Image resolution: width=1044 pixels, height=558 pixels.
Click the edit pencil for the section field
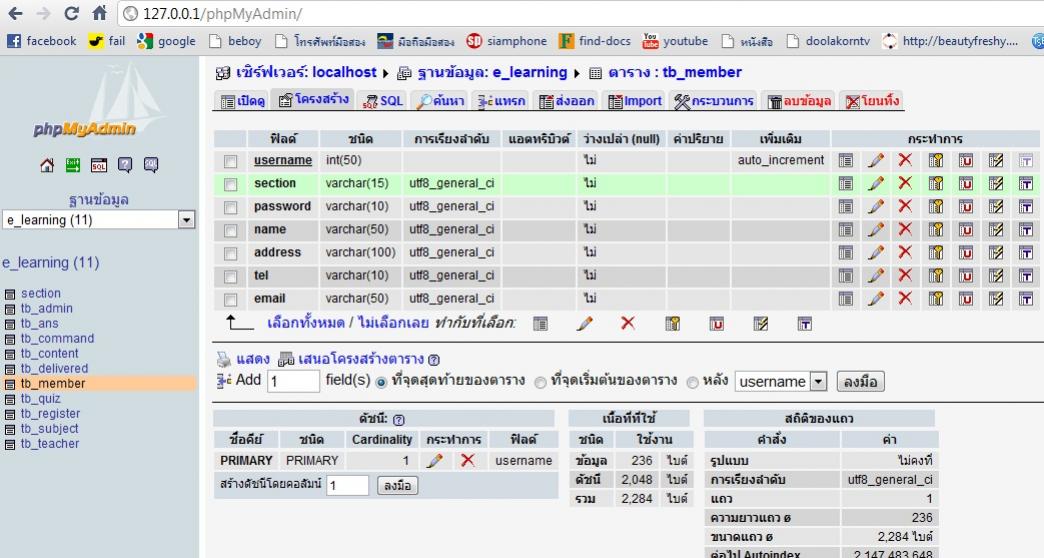pyautogui.click(x=875, y=183)
